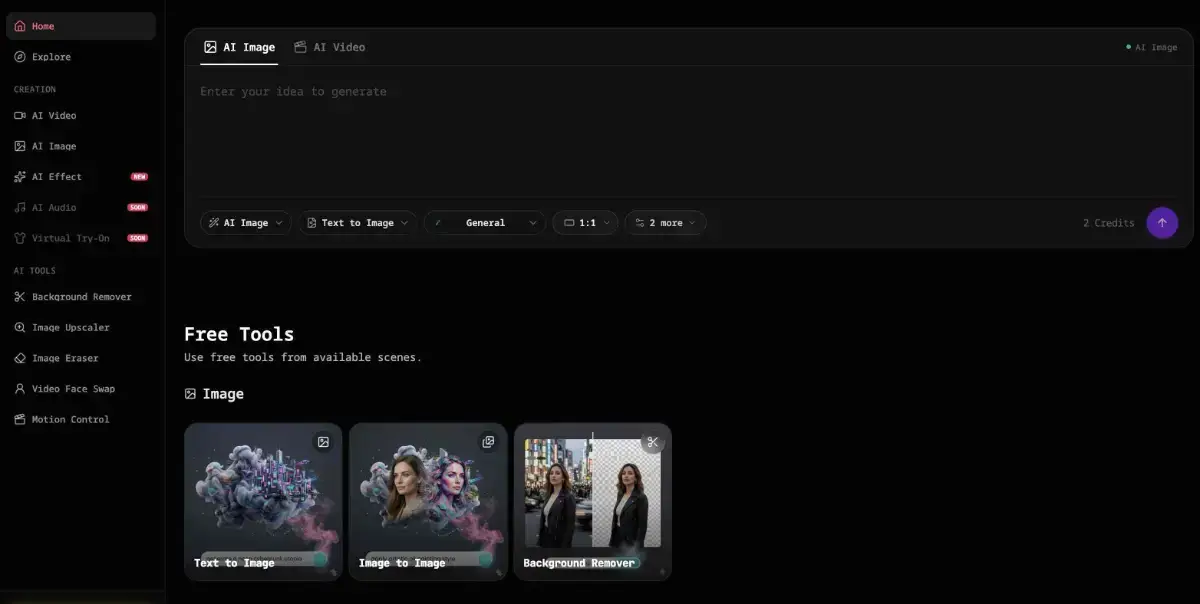The width and height of the screenshot is (1200, 604).
Task: Select the AI Image tab
Action: (x=239, y=47)
